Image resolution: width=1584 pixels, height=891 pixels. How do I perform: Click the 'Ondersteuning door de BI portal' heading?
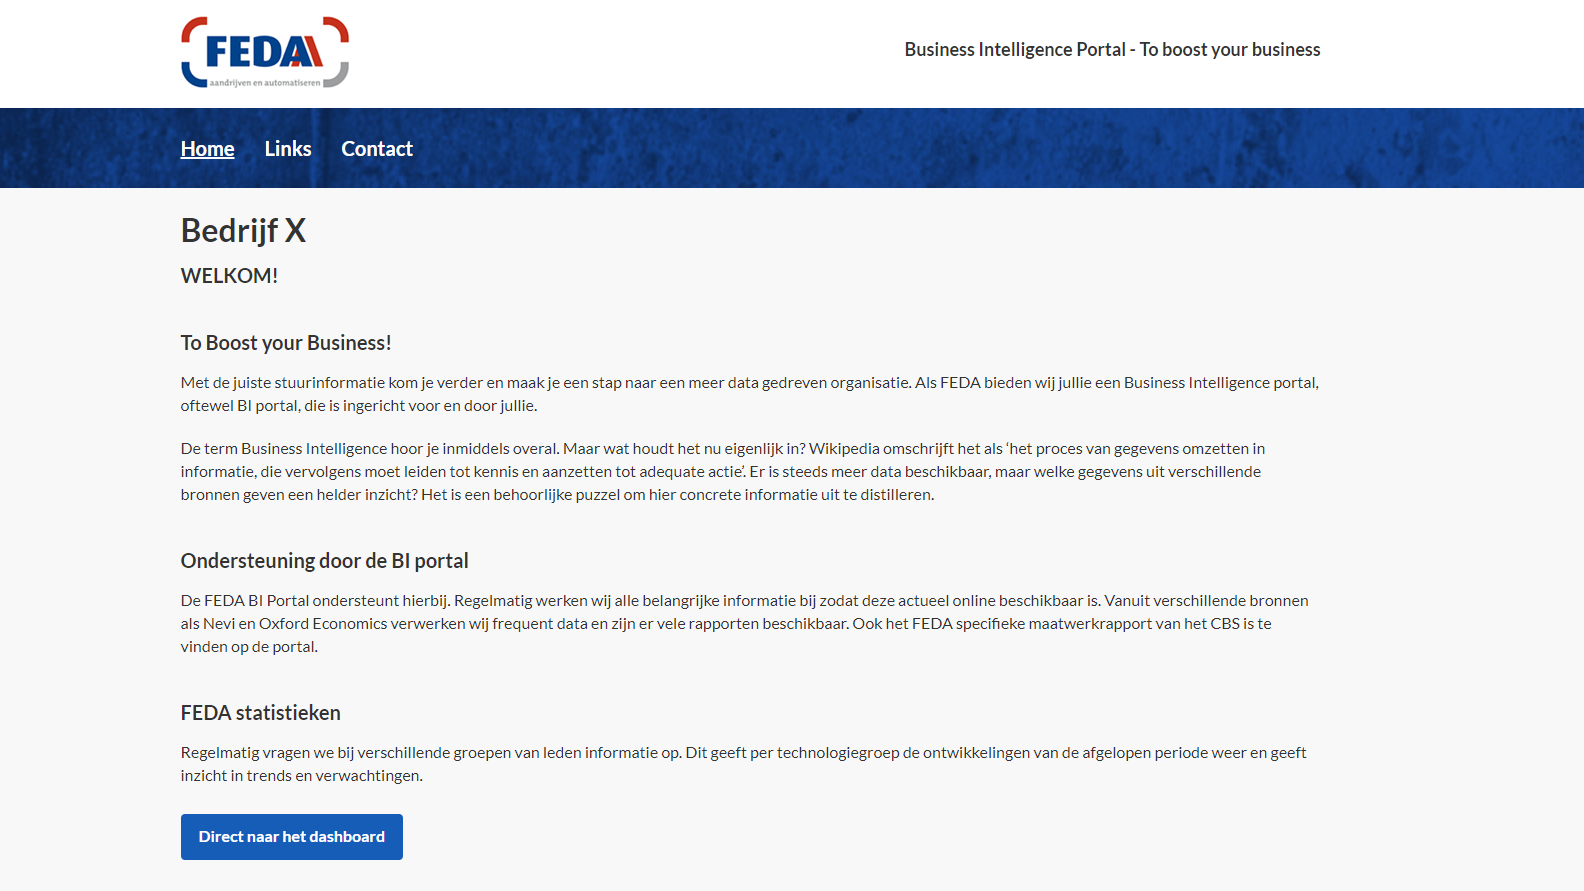324,561
